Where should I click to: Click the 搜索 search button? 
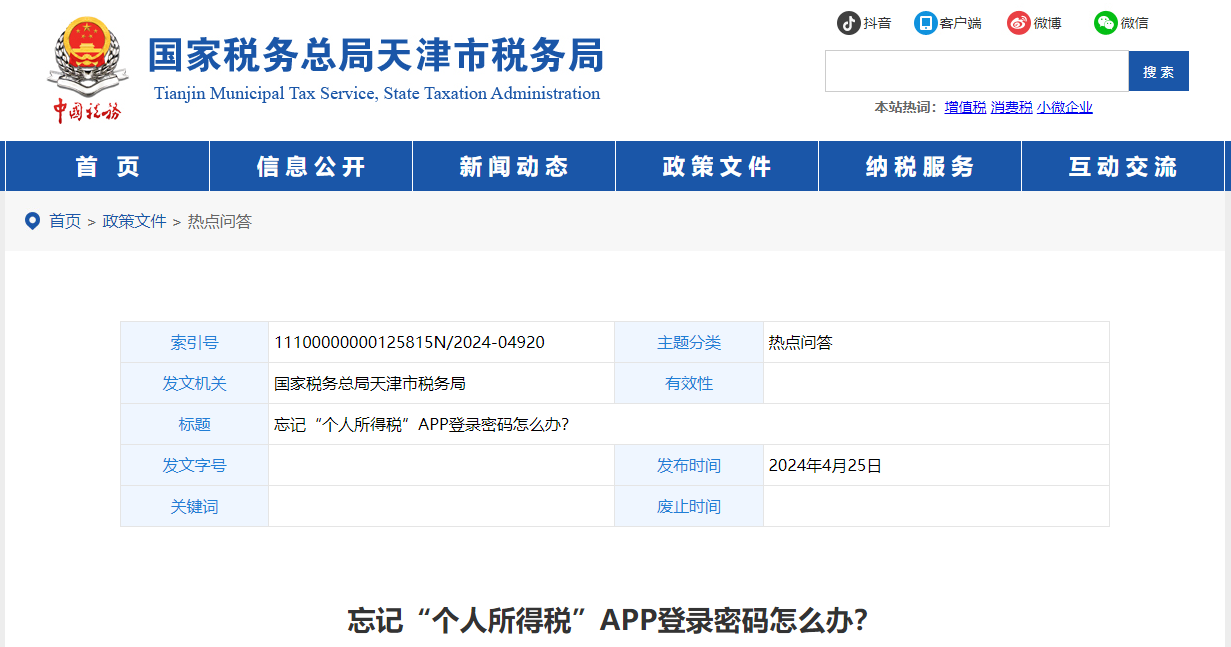click(x=1158, y=71)
